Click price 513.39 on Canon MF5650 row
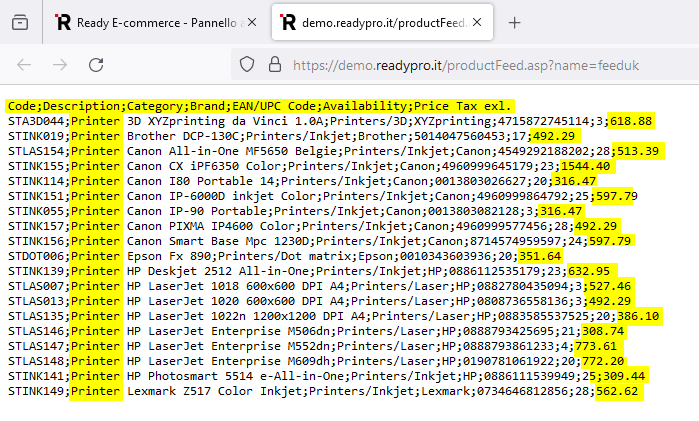 click(x=638, y=151)
